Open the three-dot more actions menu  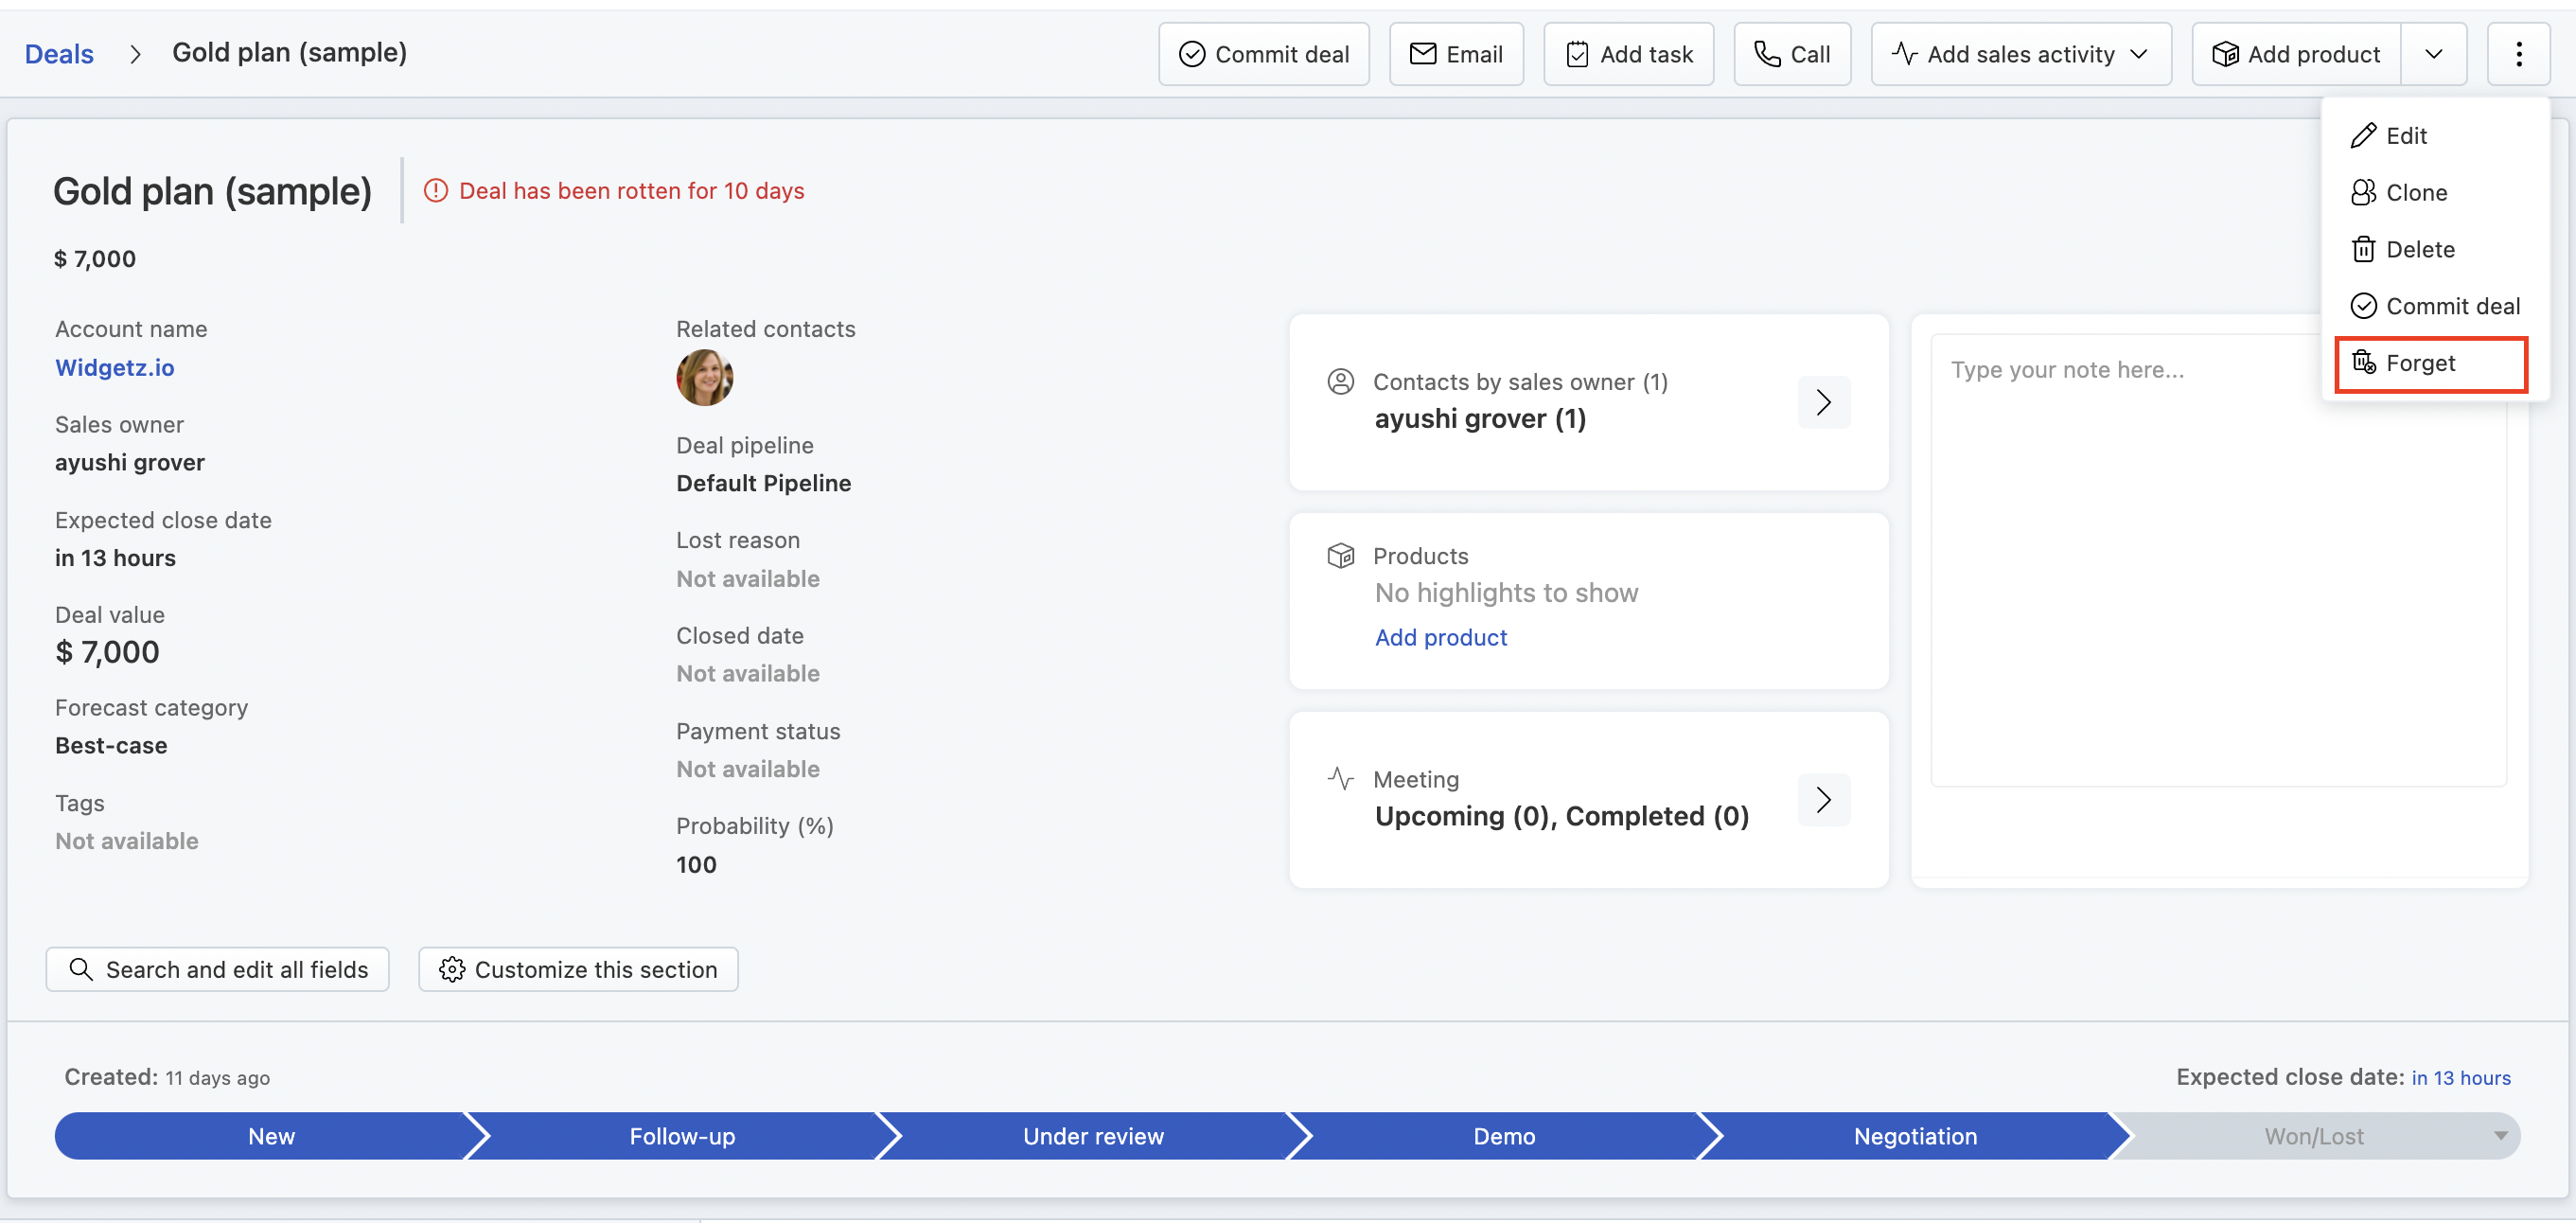pyautogui.click(x=2518, y=54)
